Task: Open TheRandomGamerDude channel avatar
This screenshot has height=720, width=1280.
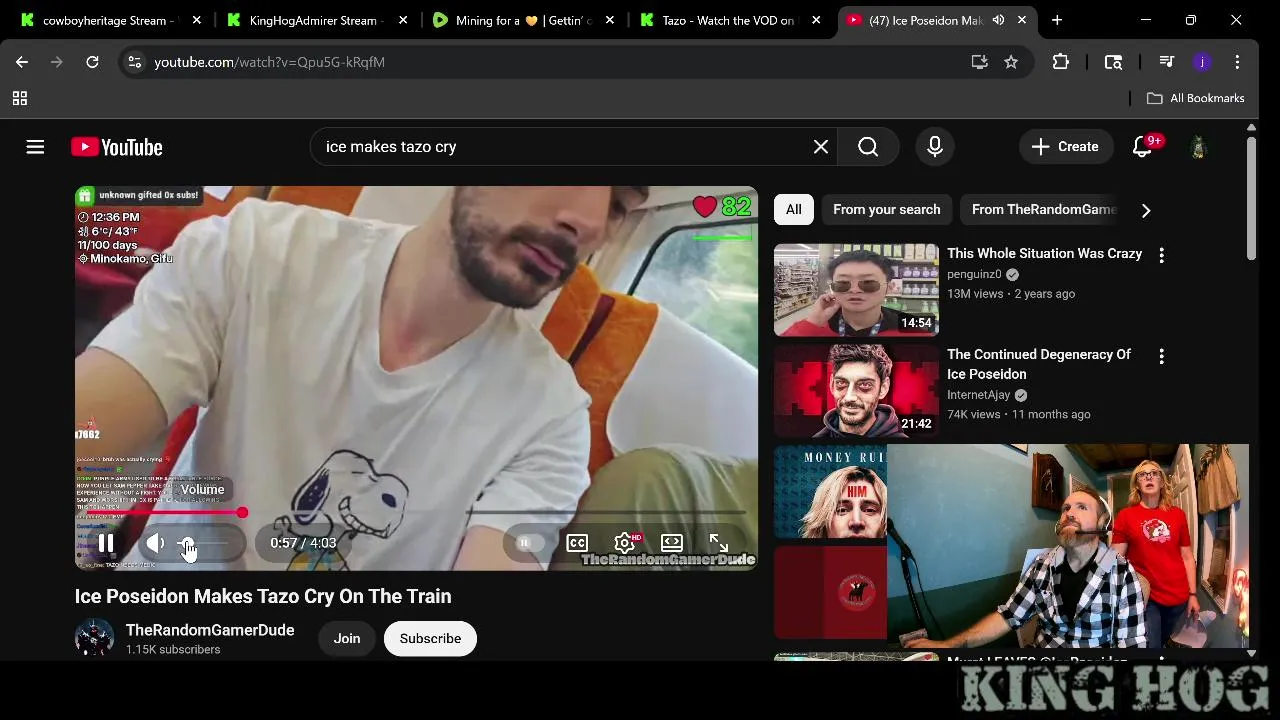Action: click(94, 639)
